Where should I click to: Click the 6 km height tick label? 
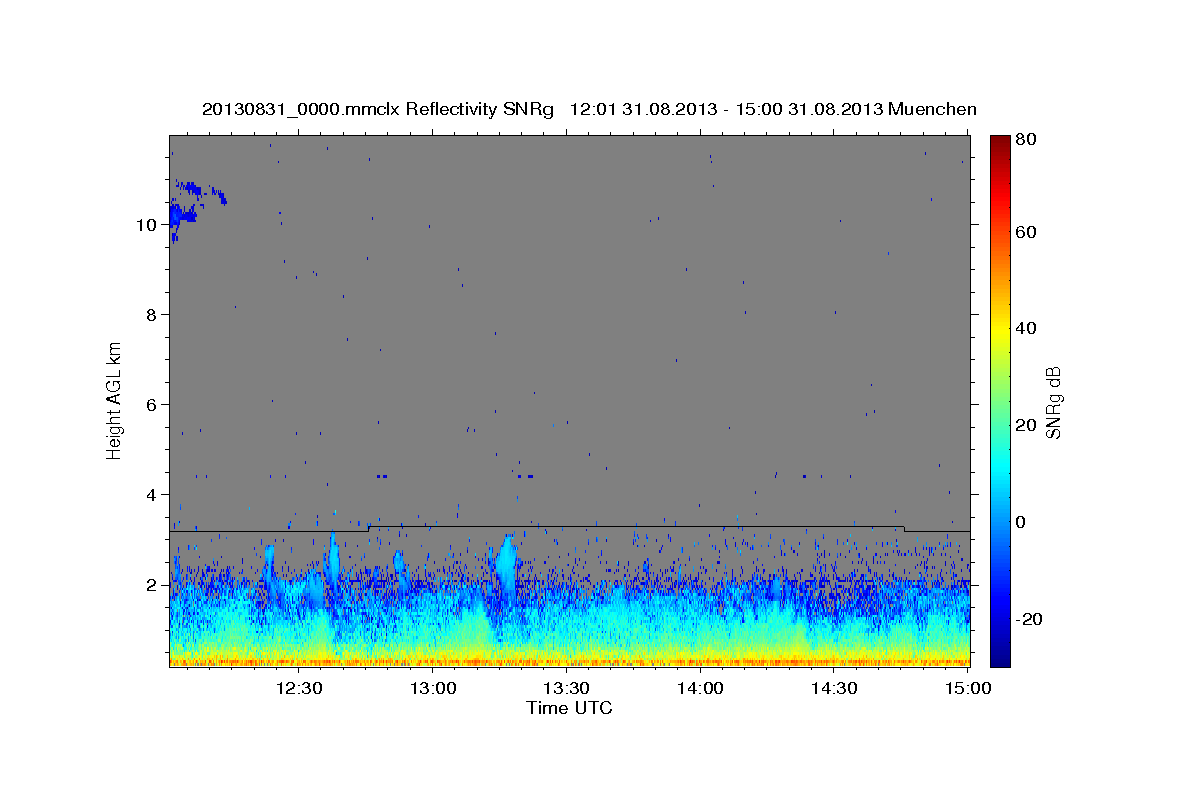[x=150, y=405]
